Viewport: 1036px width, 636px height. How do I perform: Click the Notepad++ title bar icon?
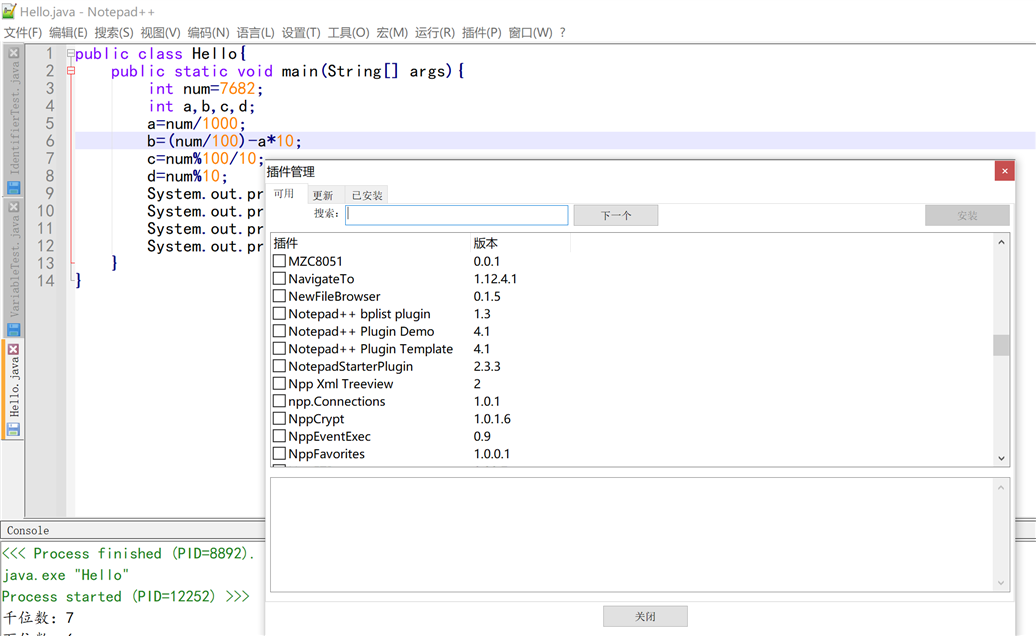pos(9,11)
